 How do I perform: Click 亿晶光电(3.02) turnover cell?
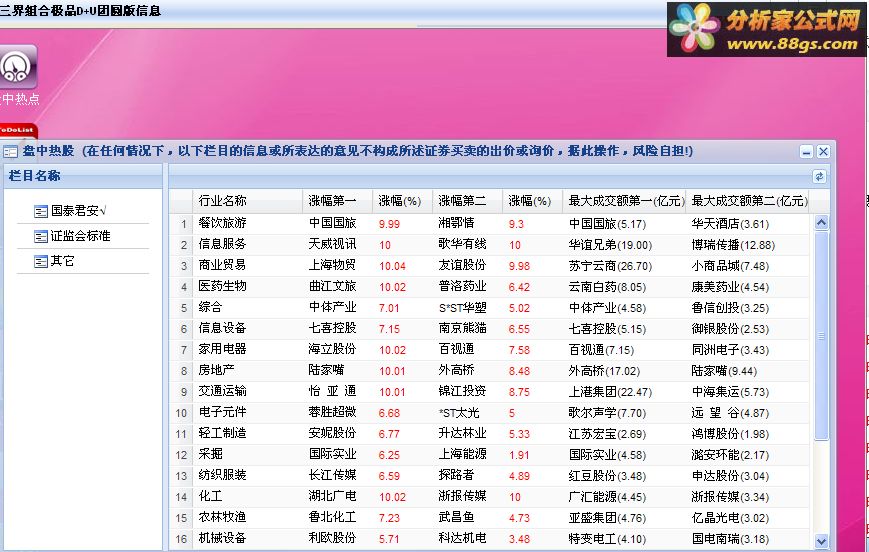point(730,518)
